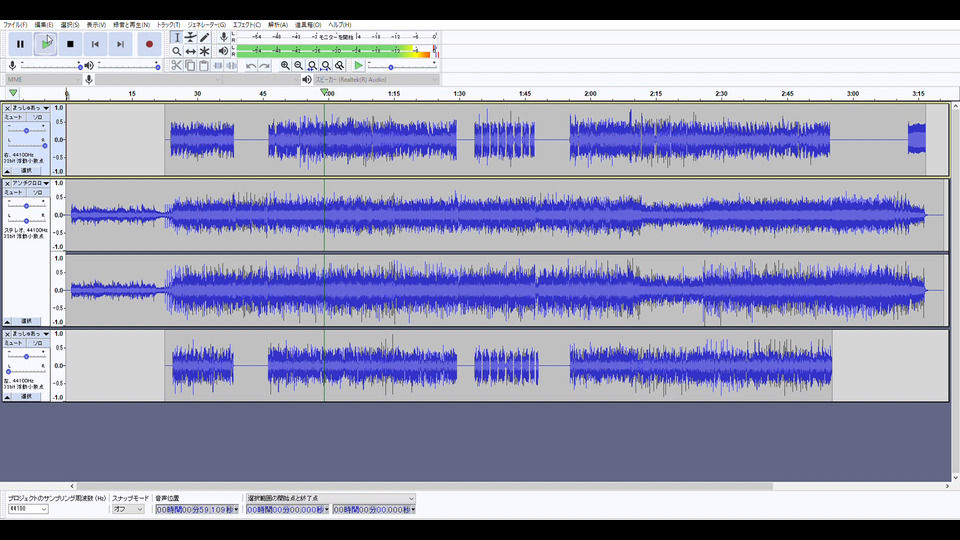
Task: Open the ファイル(F) menu
Action: point(15,25)
